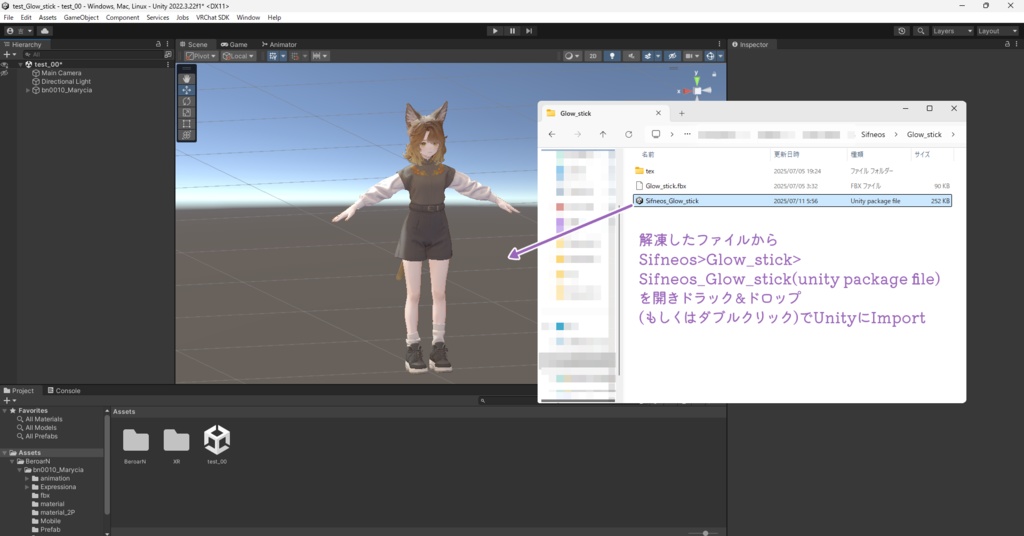Toggle Scene gizmo perspective lock
The height and width of the screenshot is (536, 1024).
[x=714, y=74]
